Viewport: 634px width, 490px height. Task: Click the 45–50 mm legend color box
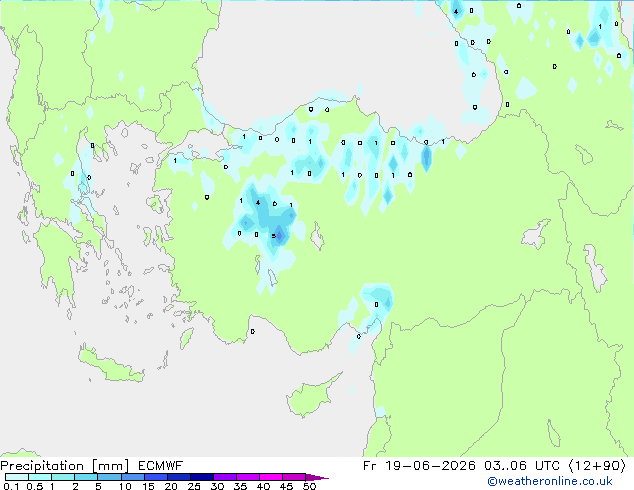294,477
